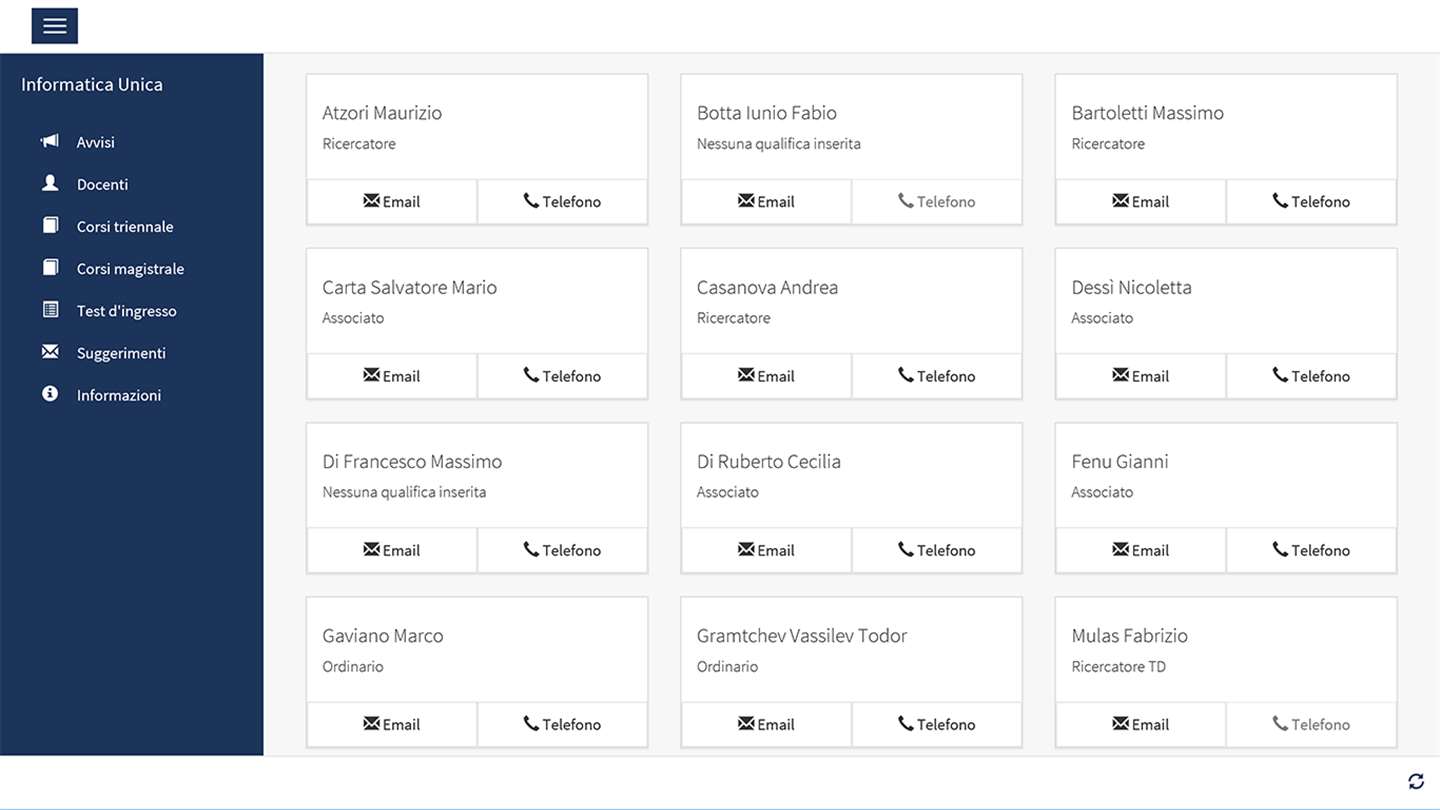Select Informazioni in the sidebar
Screen dimensions: 1440x810
(118, 395)
